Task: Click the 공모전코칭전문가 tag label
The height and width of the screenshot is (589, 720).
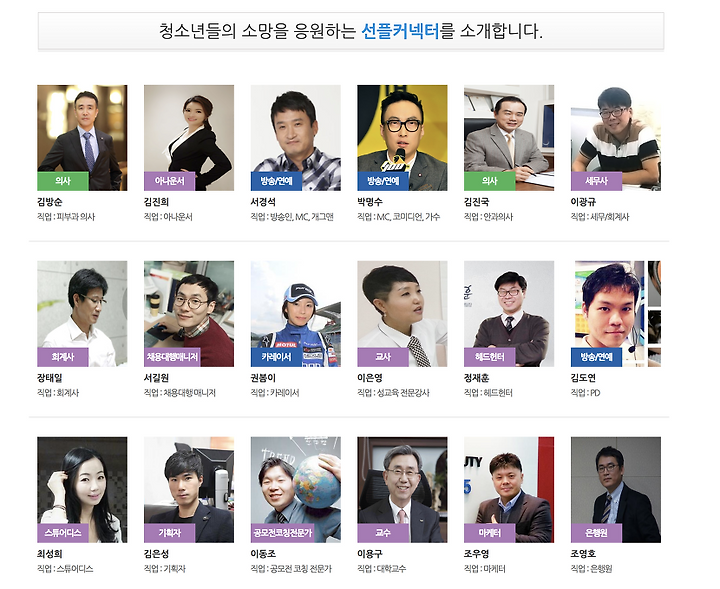Action: (x=282, y=533)
